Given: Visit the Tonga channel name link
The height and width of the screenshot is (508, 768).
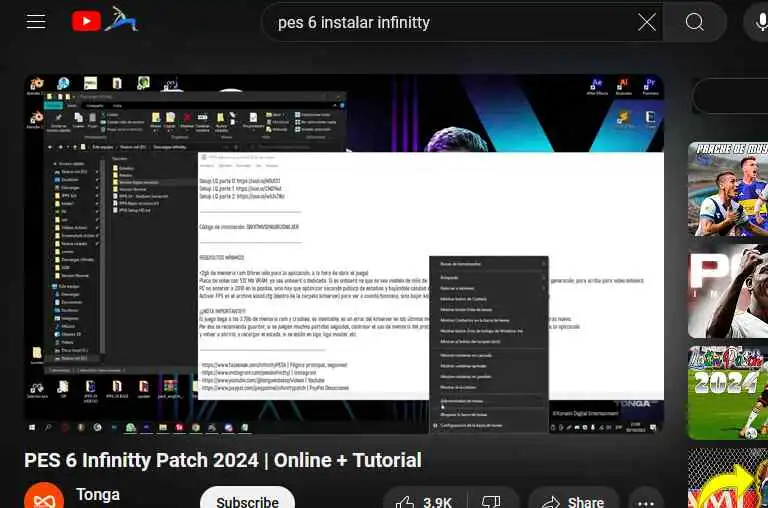Looking at the screenshot, I should coord(98,495).
